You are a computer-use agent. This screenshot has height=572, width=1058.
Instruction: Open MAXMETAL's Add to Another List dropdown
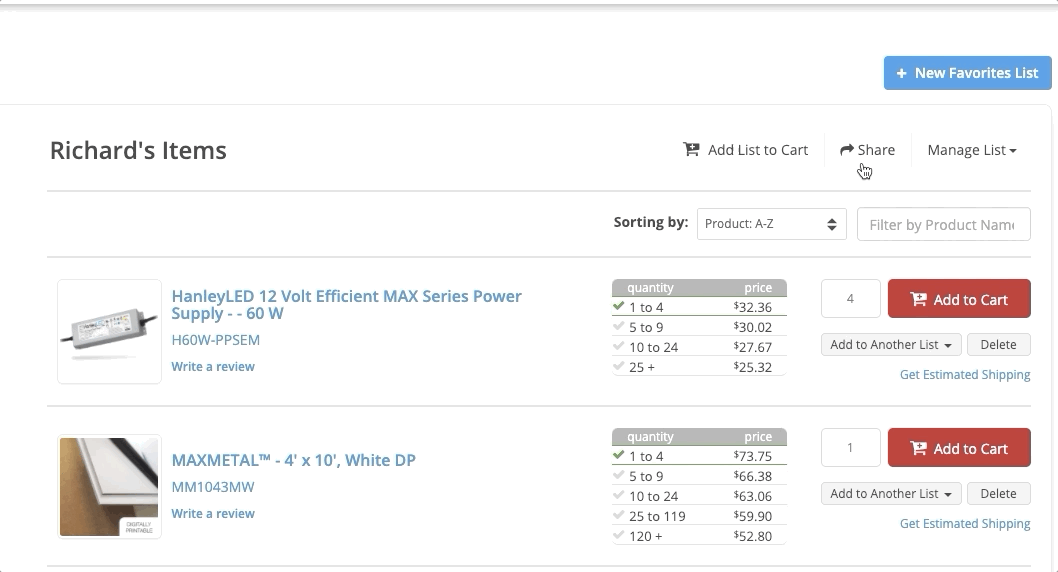pos(891,494)
